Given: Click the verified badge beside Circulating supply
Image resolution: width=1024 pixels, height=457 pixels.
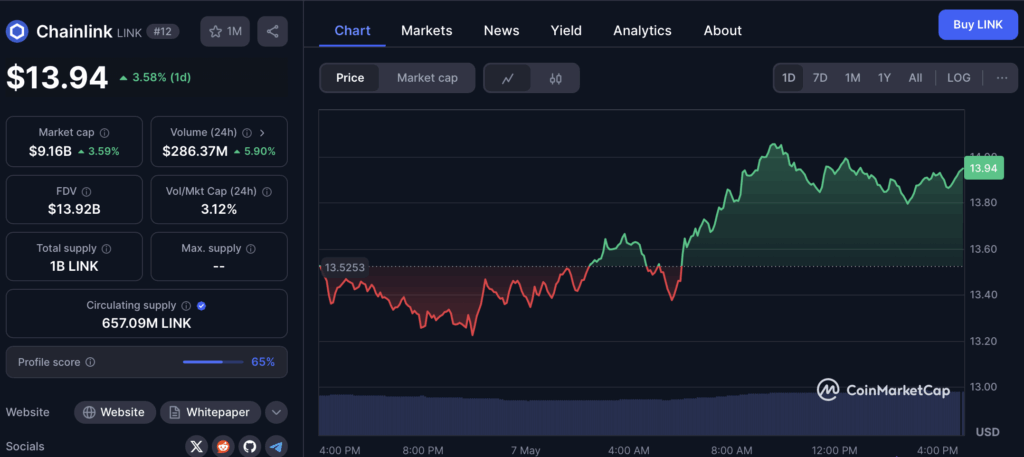Looking at the screenshot, I should pos(201,306).
